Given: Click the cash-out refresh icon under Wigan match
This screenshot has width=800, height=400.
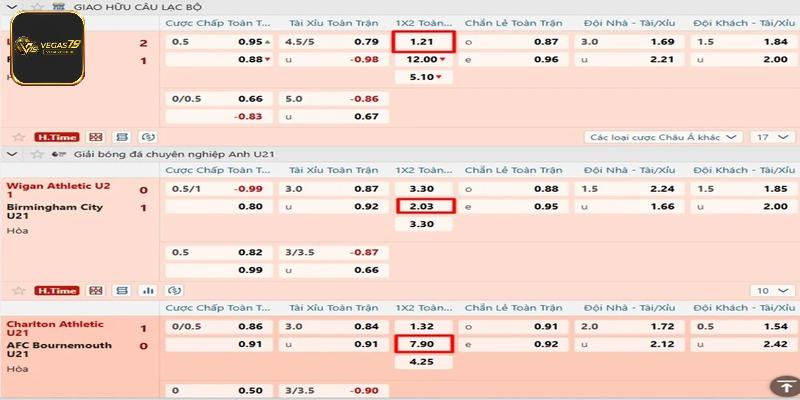Looking at the screenshot, I should click(x=174, y=291).
